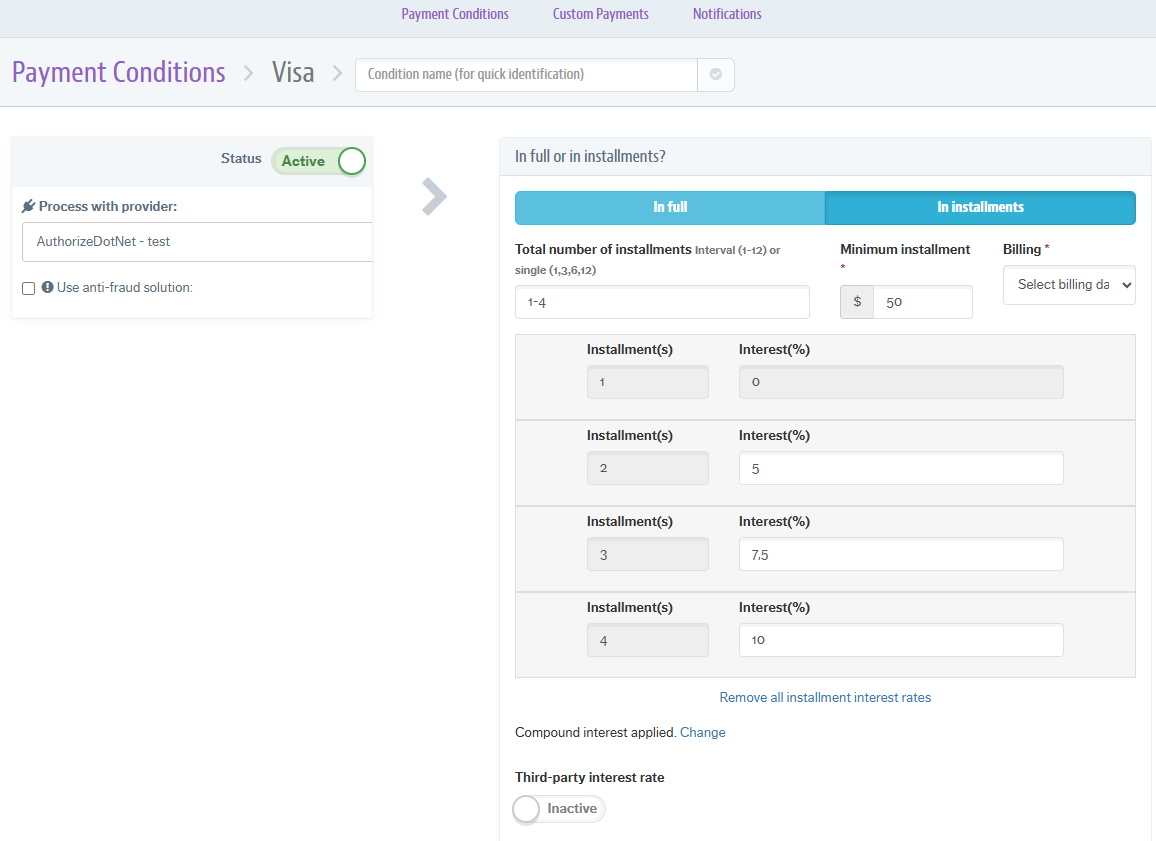This screenshot has width=1156, height=841.
Task: Click Remove all installment interest rates link
Action: (x=825, y=698)
